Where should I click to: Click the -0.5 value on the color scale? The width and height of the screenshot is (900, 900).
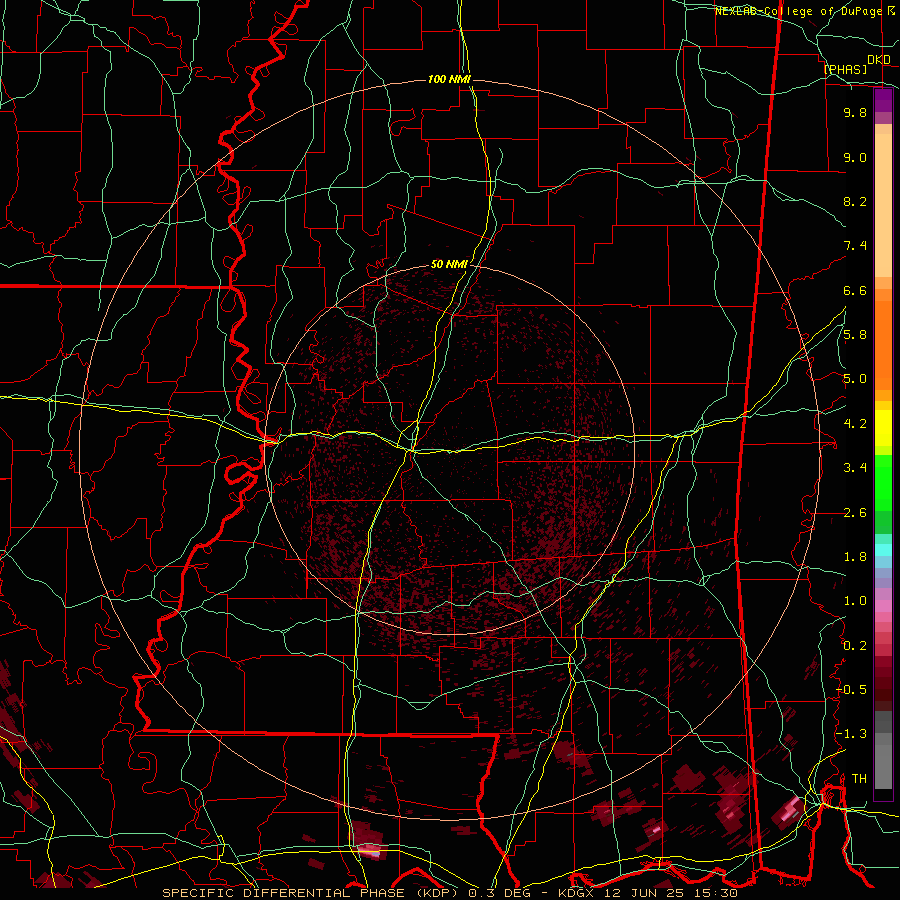[x=852, y=690]
